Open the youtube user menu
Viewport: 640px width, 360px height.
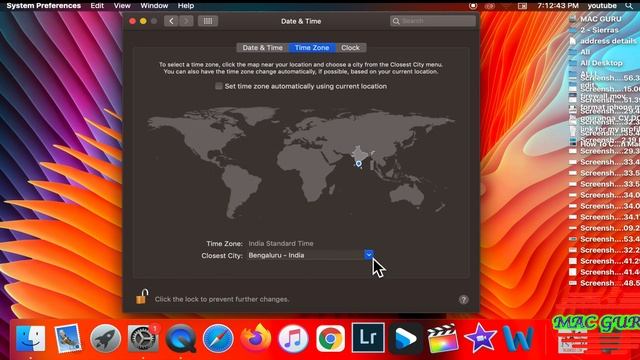602,6
